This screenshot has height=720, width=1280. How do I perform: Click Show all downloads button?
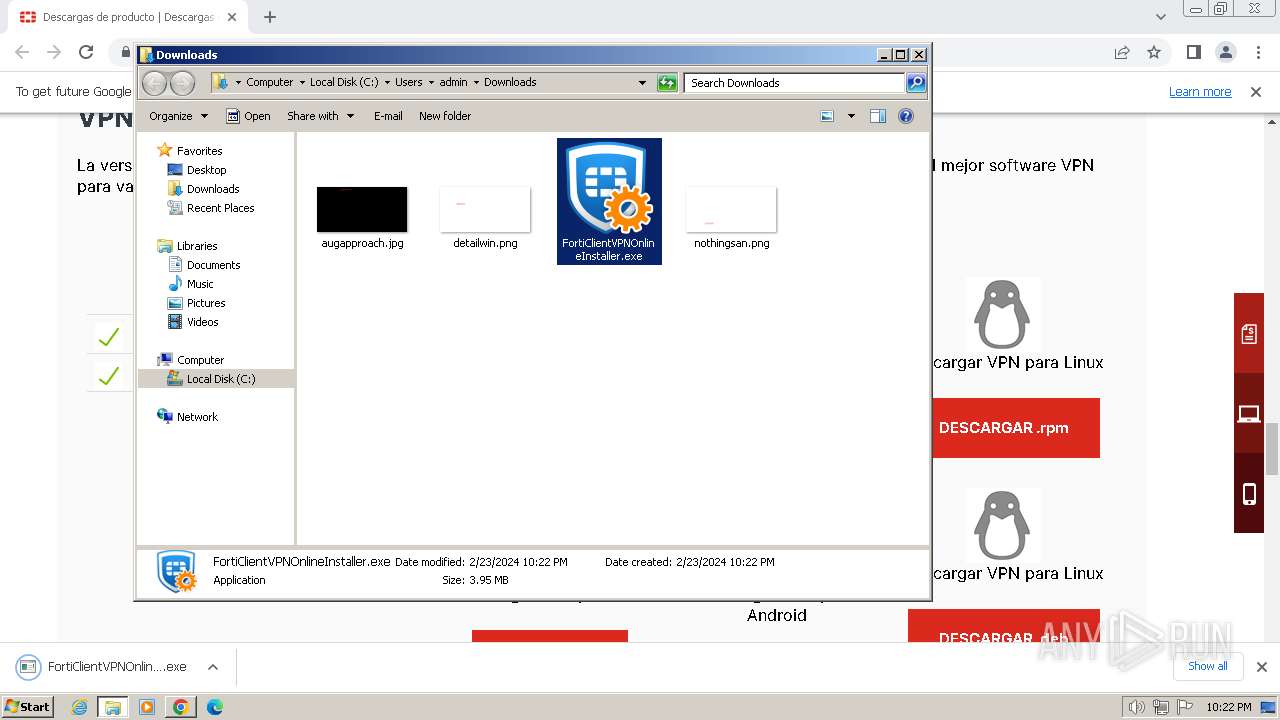point(1207,666)
